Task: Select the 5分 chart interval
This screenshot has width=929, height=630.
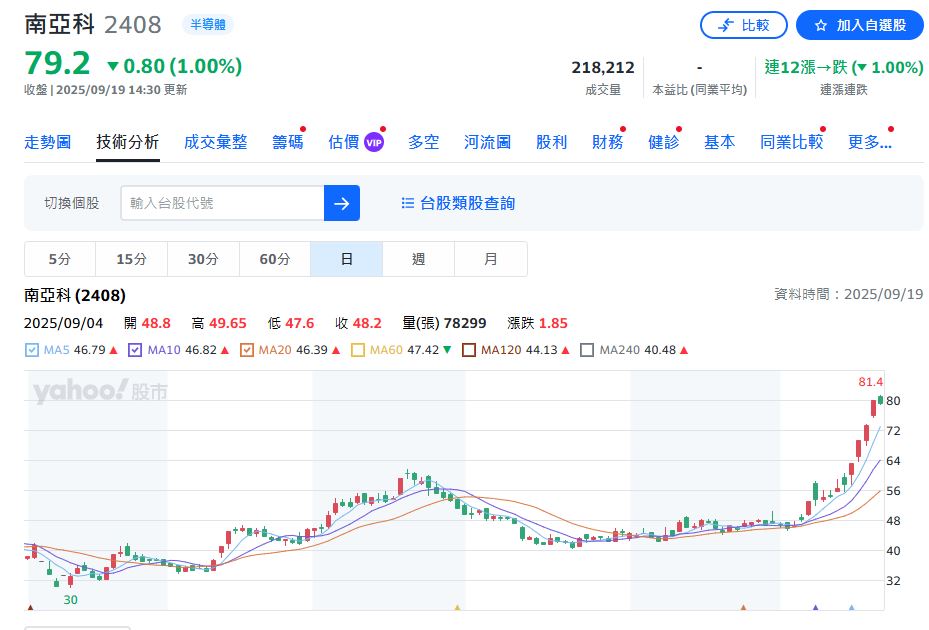Action: coord(60,259)
